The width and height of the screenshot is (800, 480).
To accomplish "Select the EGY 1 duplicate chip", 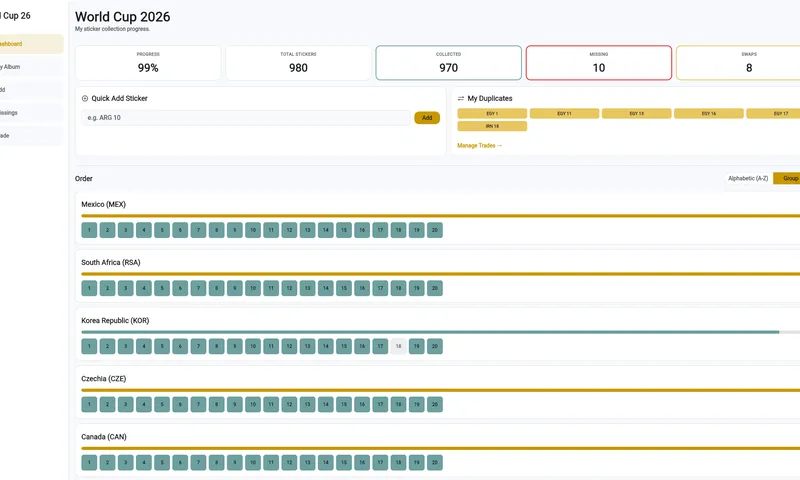I will click(492, 114).
